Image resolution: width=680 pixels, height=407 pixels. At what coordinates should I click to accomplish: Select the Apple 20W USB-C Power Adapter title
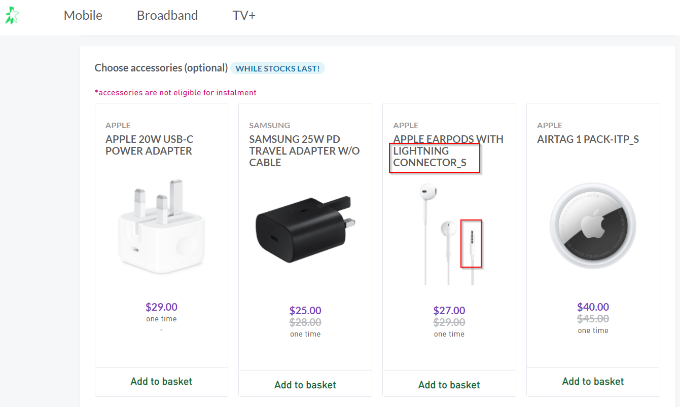click(x=149, y=145)
